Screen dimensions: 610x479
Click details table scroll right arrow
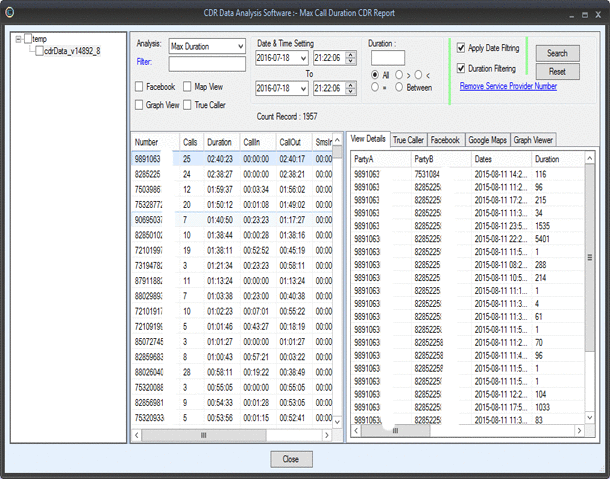[x=579, y=430]
